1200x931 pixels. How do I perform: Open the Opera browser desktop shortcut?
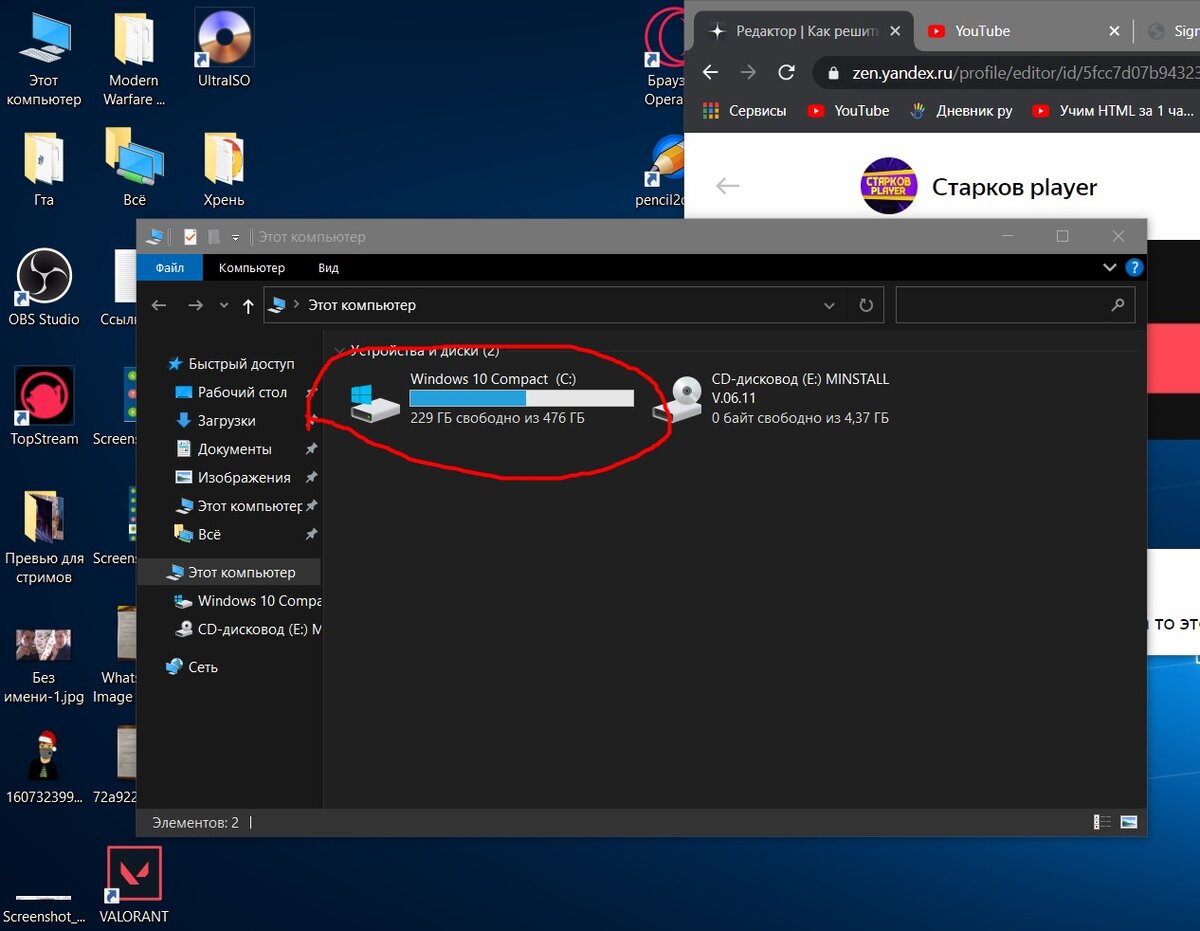click(x=663, y=58)
